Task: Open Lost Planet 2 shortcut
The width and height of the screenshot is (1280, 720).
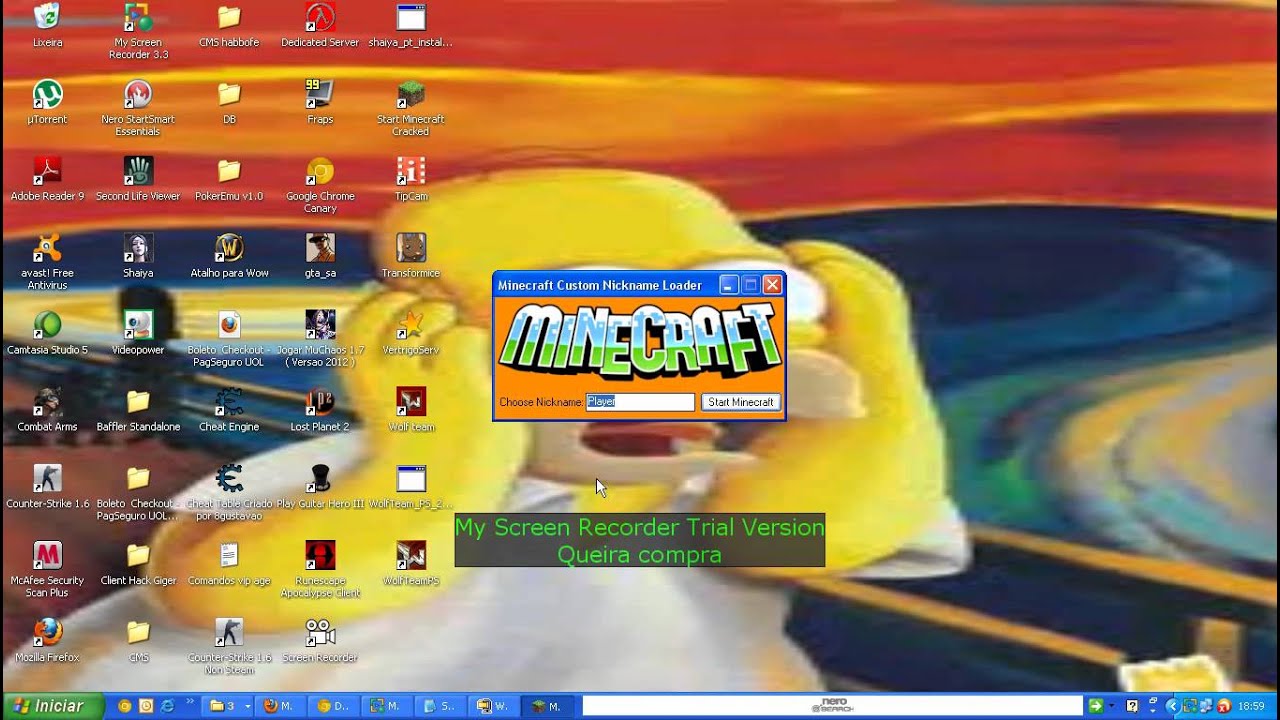Action: point(320,411)
